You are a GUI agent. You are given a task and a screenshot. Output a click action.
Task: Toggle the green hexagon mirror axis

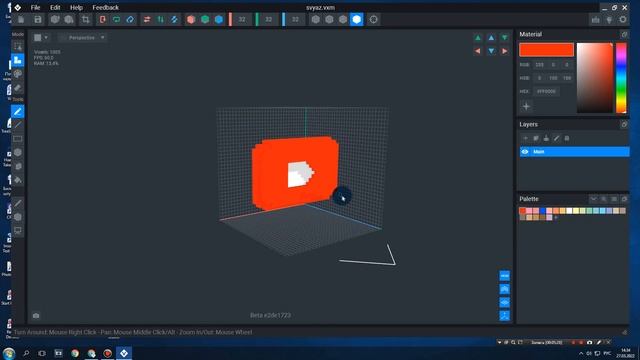coord(205,20)
